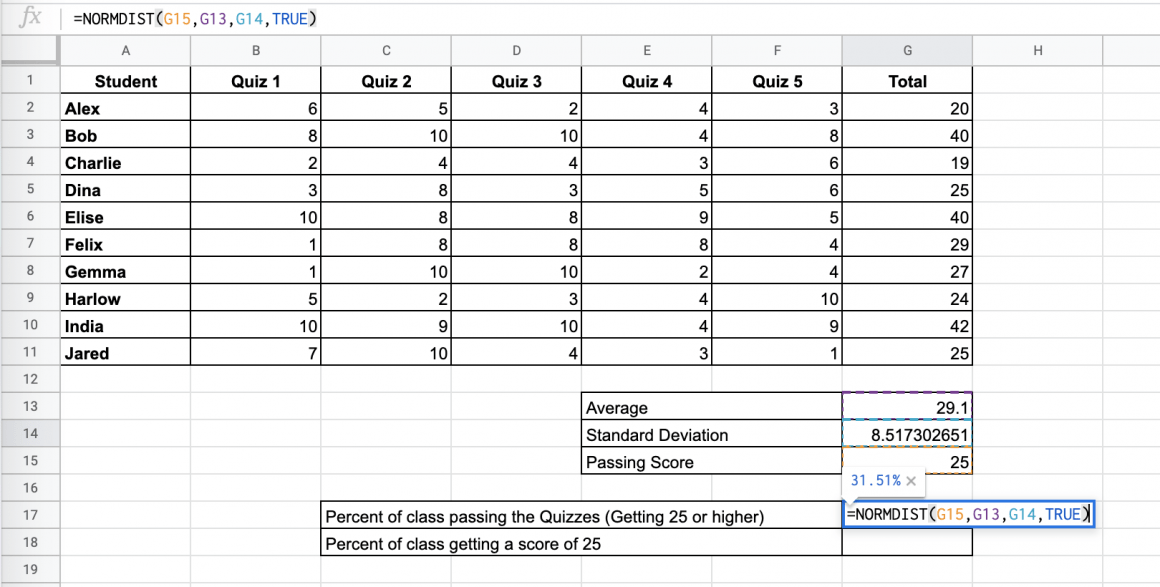Select Bob's Total score of 40
This screenshot has height=587, width=1160.
point(906,134)
